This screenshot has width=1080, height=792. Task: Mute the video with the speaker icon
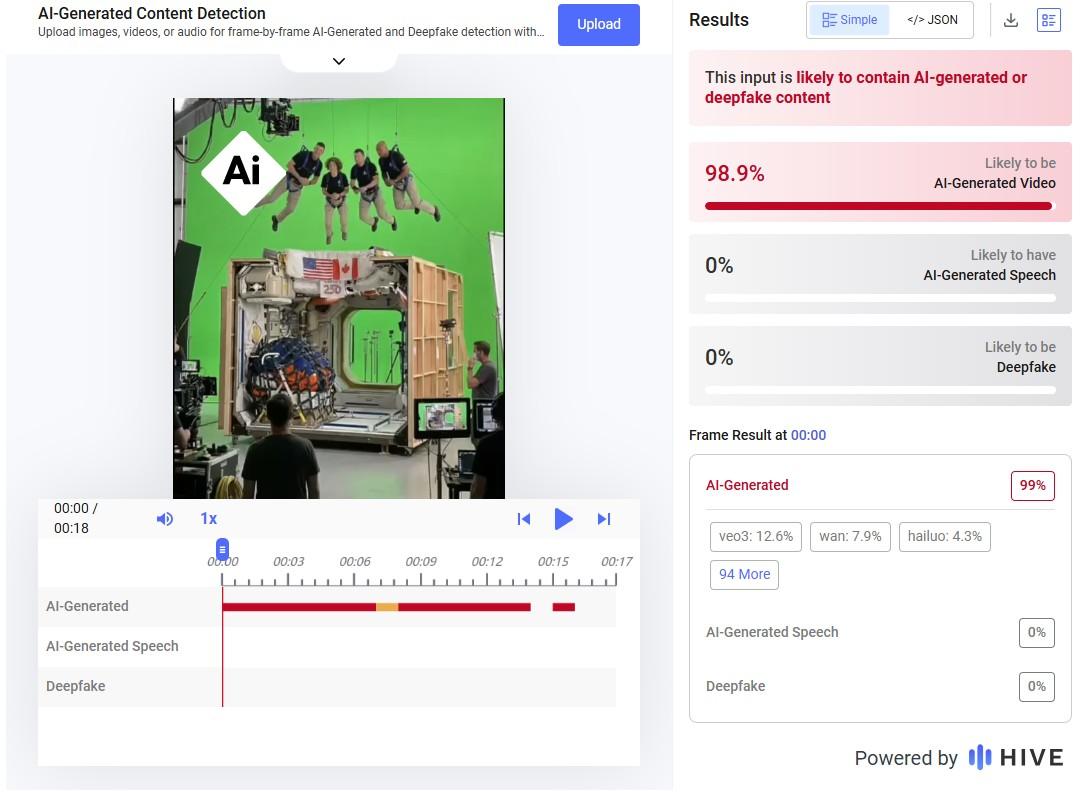point(165,518)
